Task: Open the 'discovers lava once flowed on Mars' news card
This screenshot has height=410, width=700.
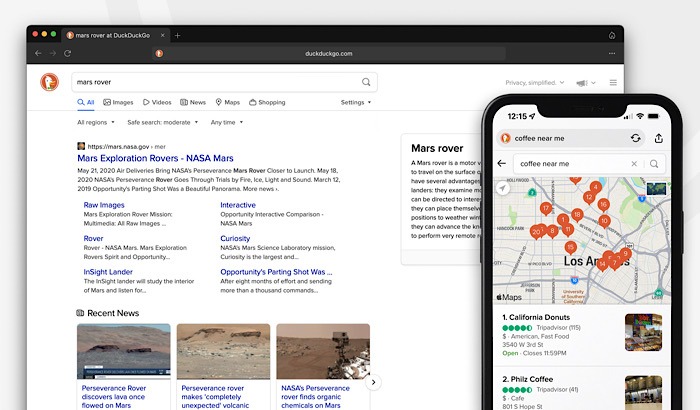Action: tap(124, 366)
